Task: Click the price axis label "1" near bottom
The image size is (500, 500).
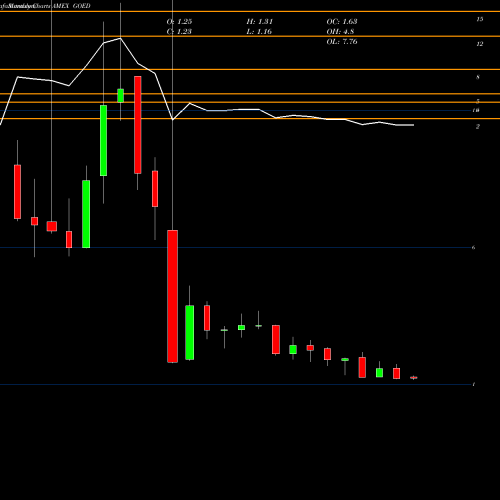Action: tap(474, 384)
